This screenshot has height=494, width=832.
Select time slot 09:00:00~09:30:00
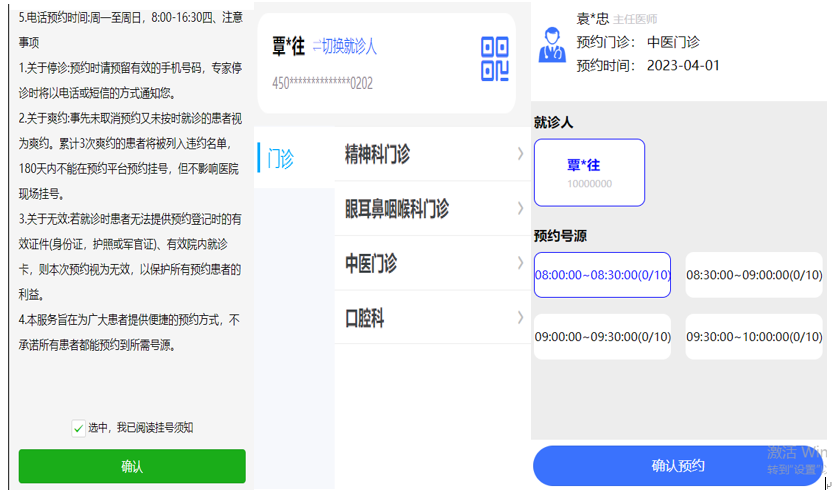tap(602, 337)
